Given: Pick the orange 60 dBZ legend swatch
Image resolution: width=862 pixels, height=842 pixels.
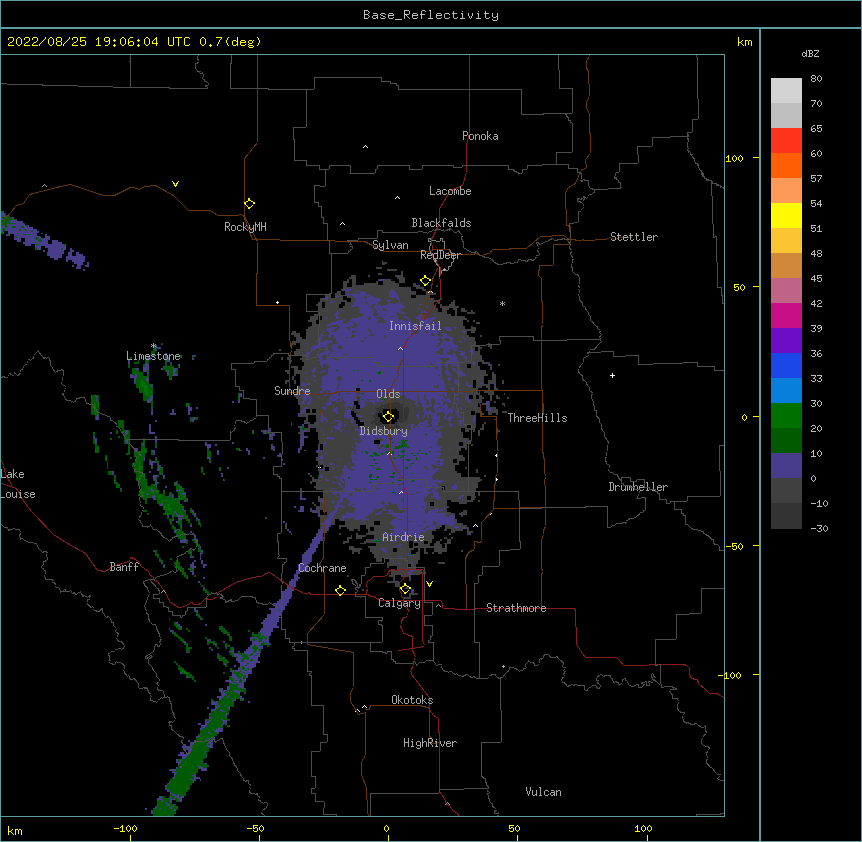Looking at the screenshot, I should [x=786, y=165].
